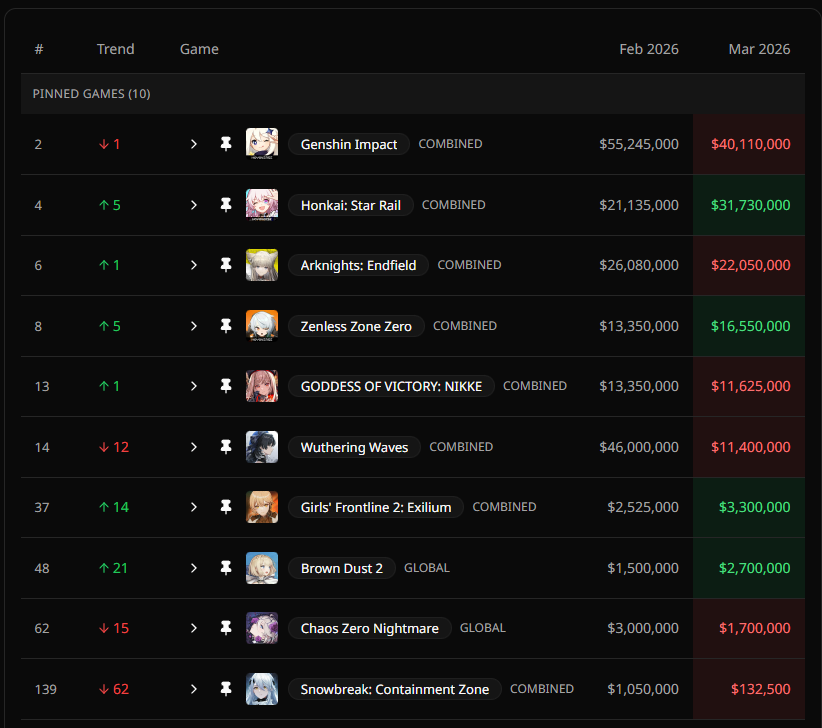Expand Girls' Frontline 2 row chevron
Viewport: 822px width, 728px height.
[x=194, y=507]
